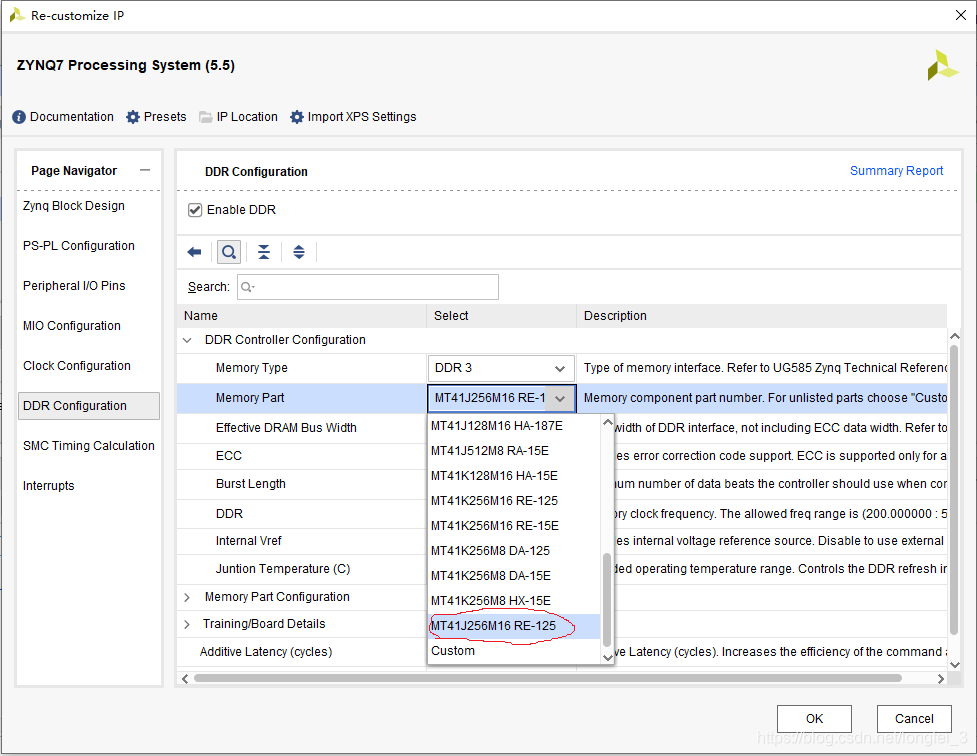Open Peripheral I/O Pins page

click(74, 285)
